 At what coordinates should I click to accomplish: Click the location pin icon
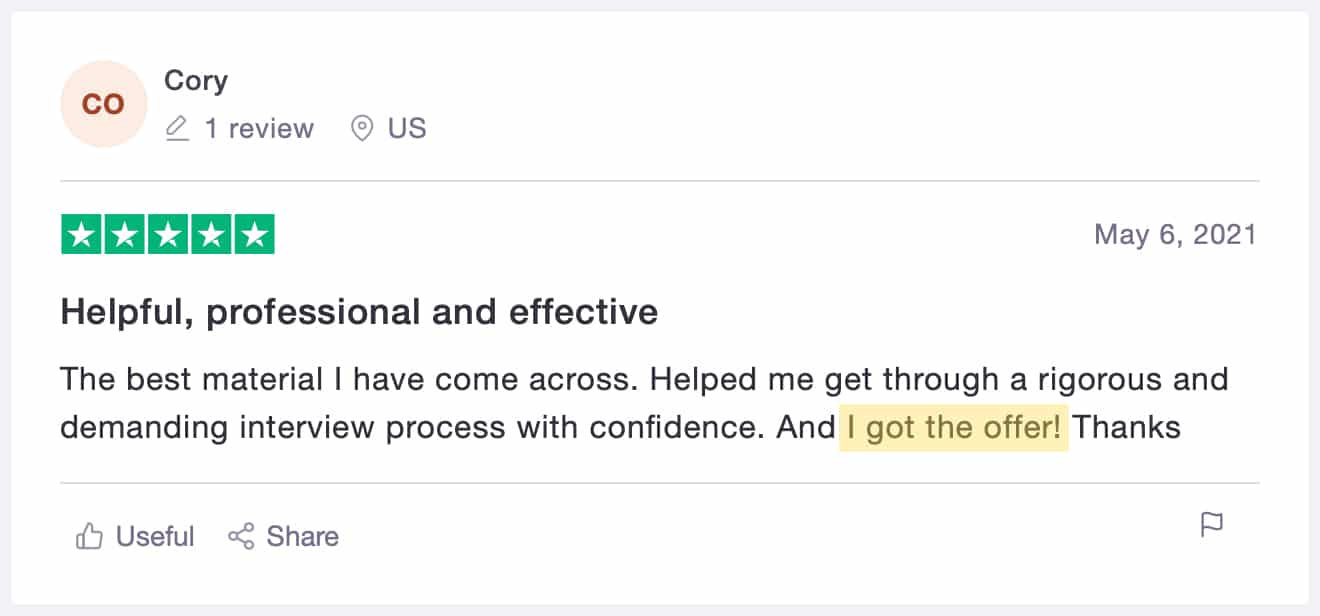[362, 129]
